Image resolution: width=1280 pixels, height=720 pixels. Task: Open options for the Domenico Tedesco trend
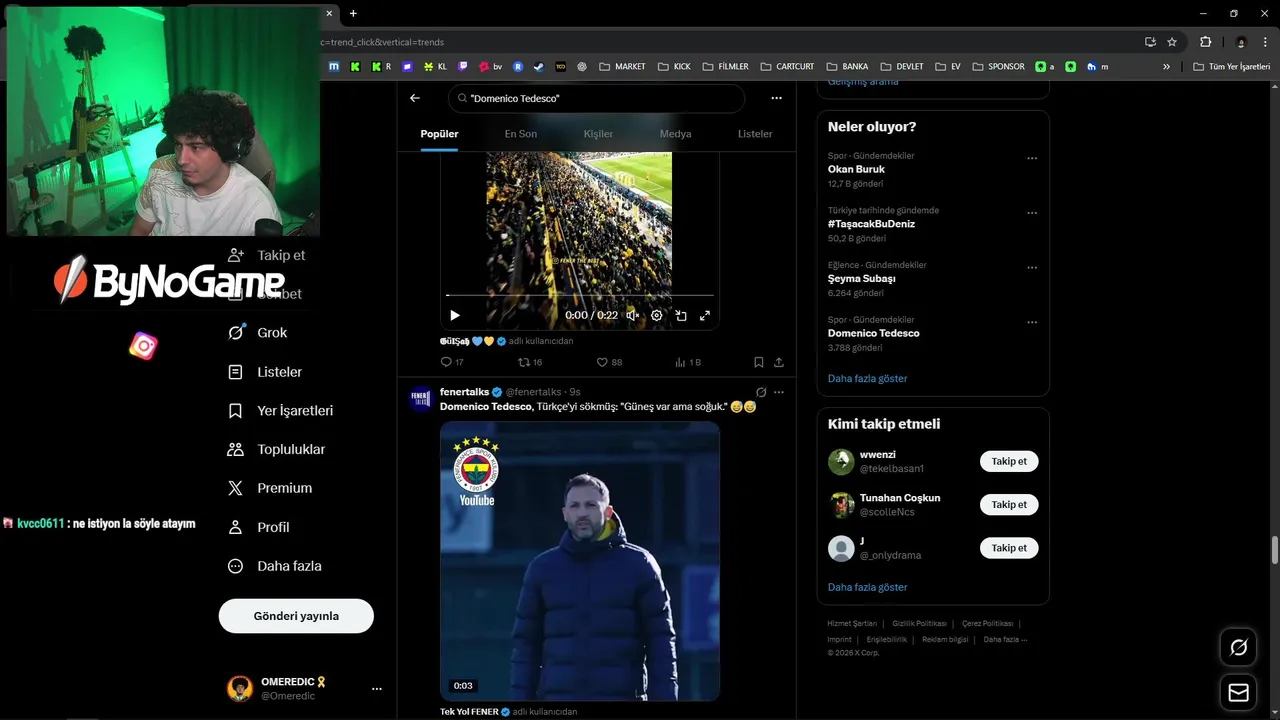(1032, 322)
